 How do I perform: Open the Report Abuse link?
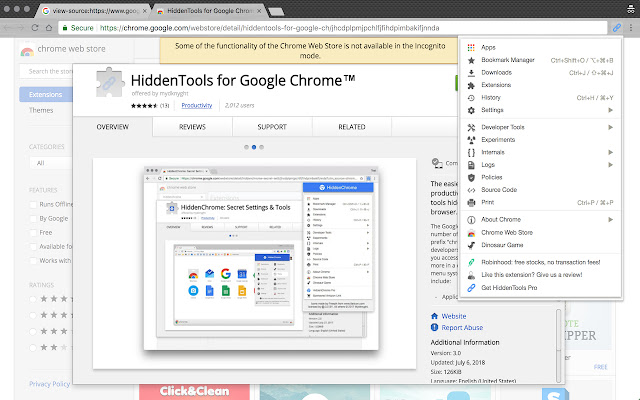tap(463, 326)
